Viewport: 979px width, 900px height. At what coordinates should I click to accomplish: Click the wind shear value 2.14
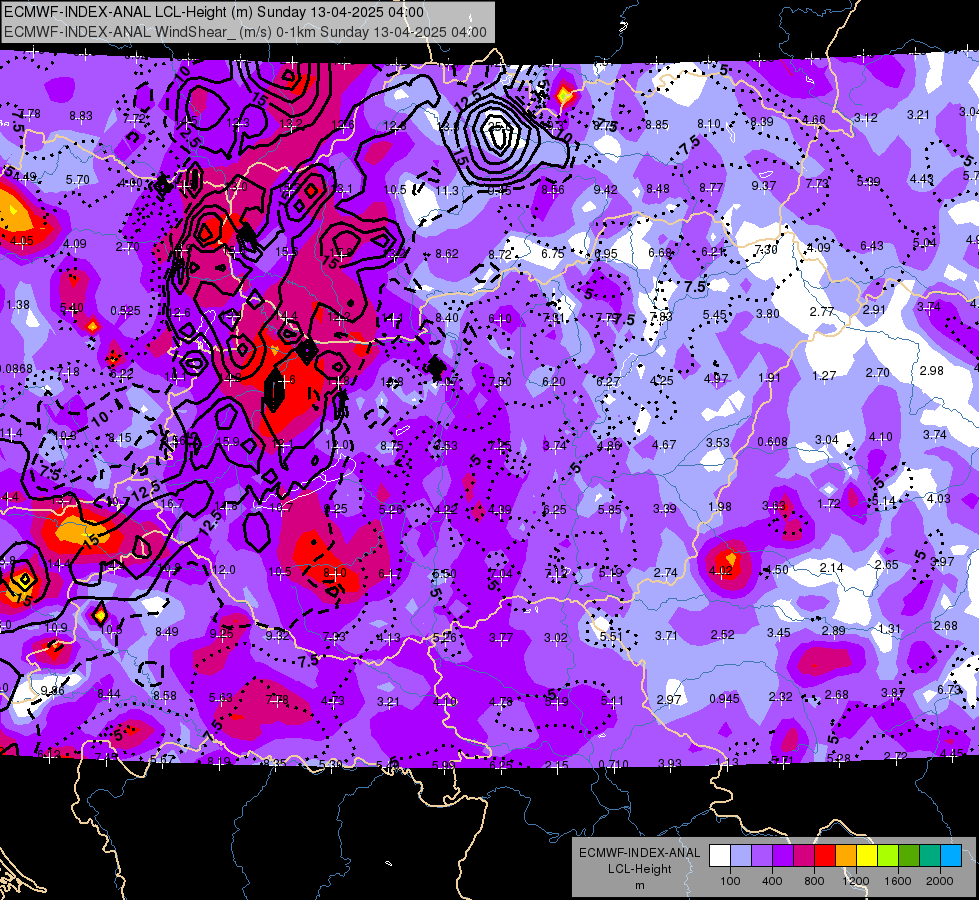coord(832,567)
